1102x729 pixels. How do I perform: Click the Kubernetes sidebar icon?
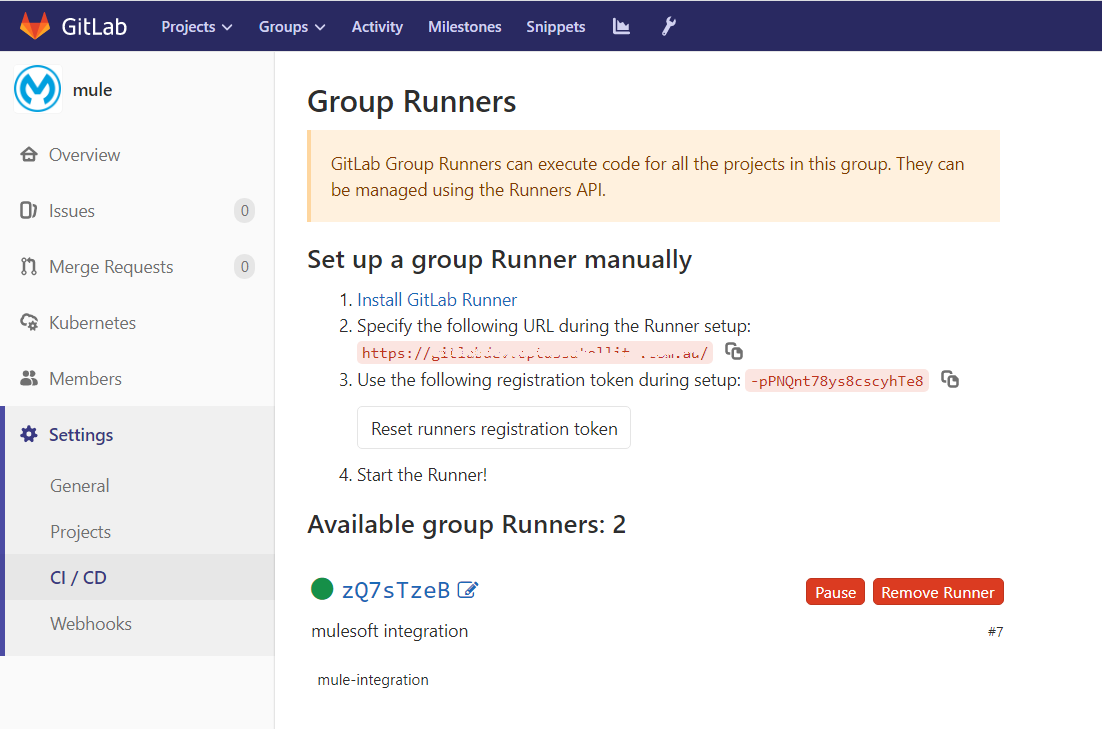tap(28, 322)
